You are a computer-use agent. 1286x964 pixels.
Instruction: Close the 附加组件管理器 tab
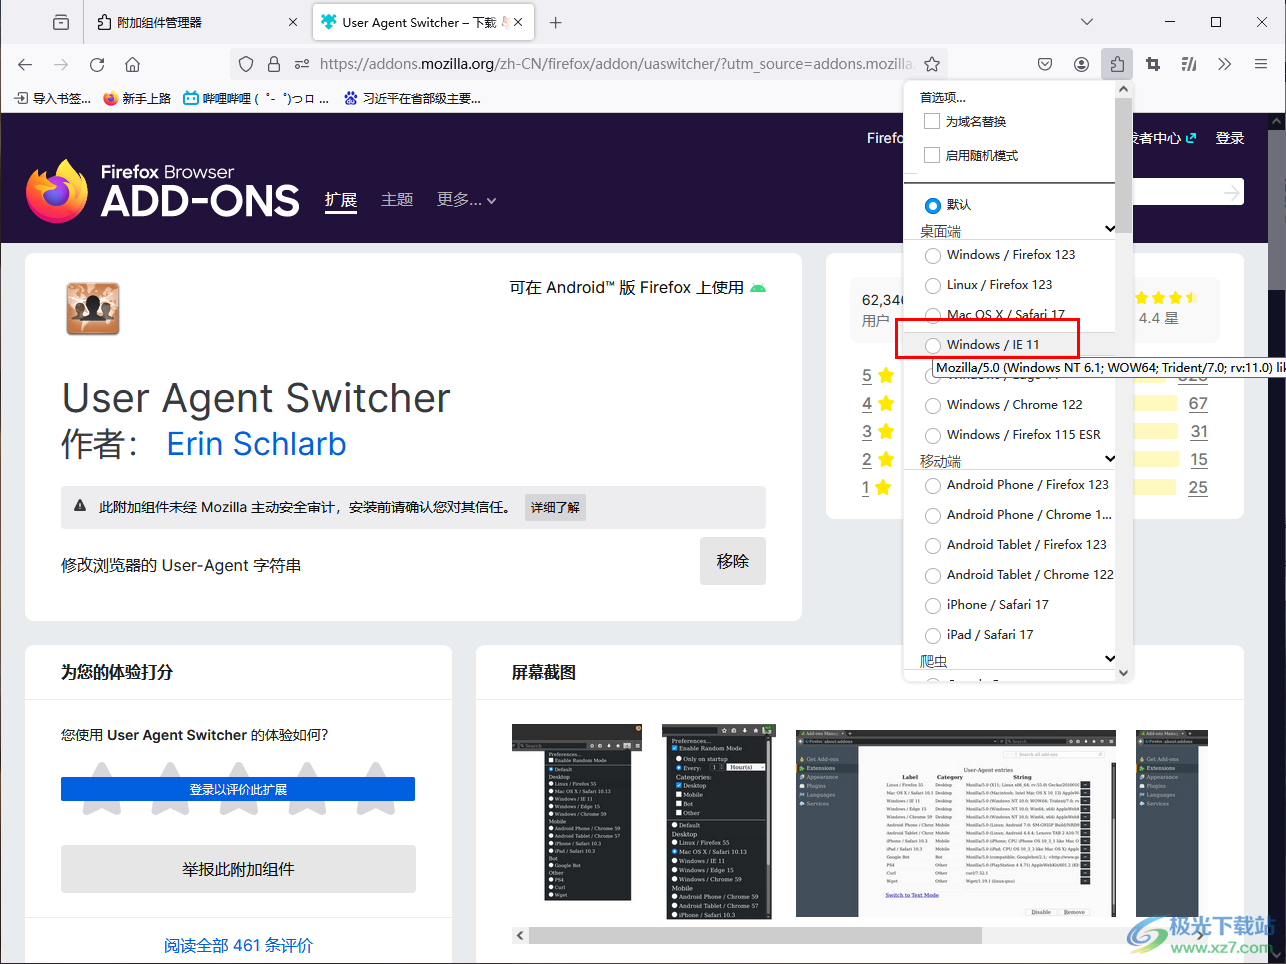coord(293,22)
